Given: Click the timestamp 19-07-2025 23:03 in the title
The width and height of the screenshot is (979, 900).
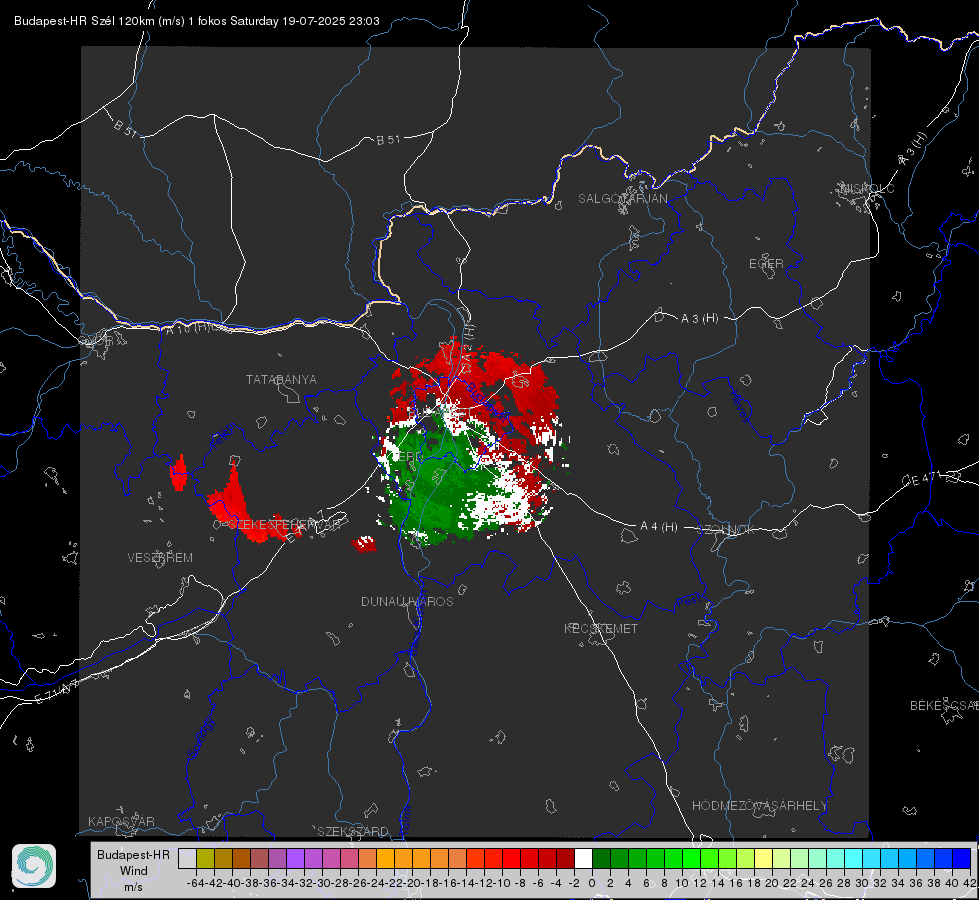Looking at the screenshot, I should click(x=331, y=21).
